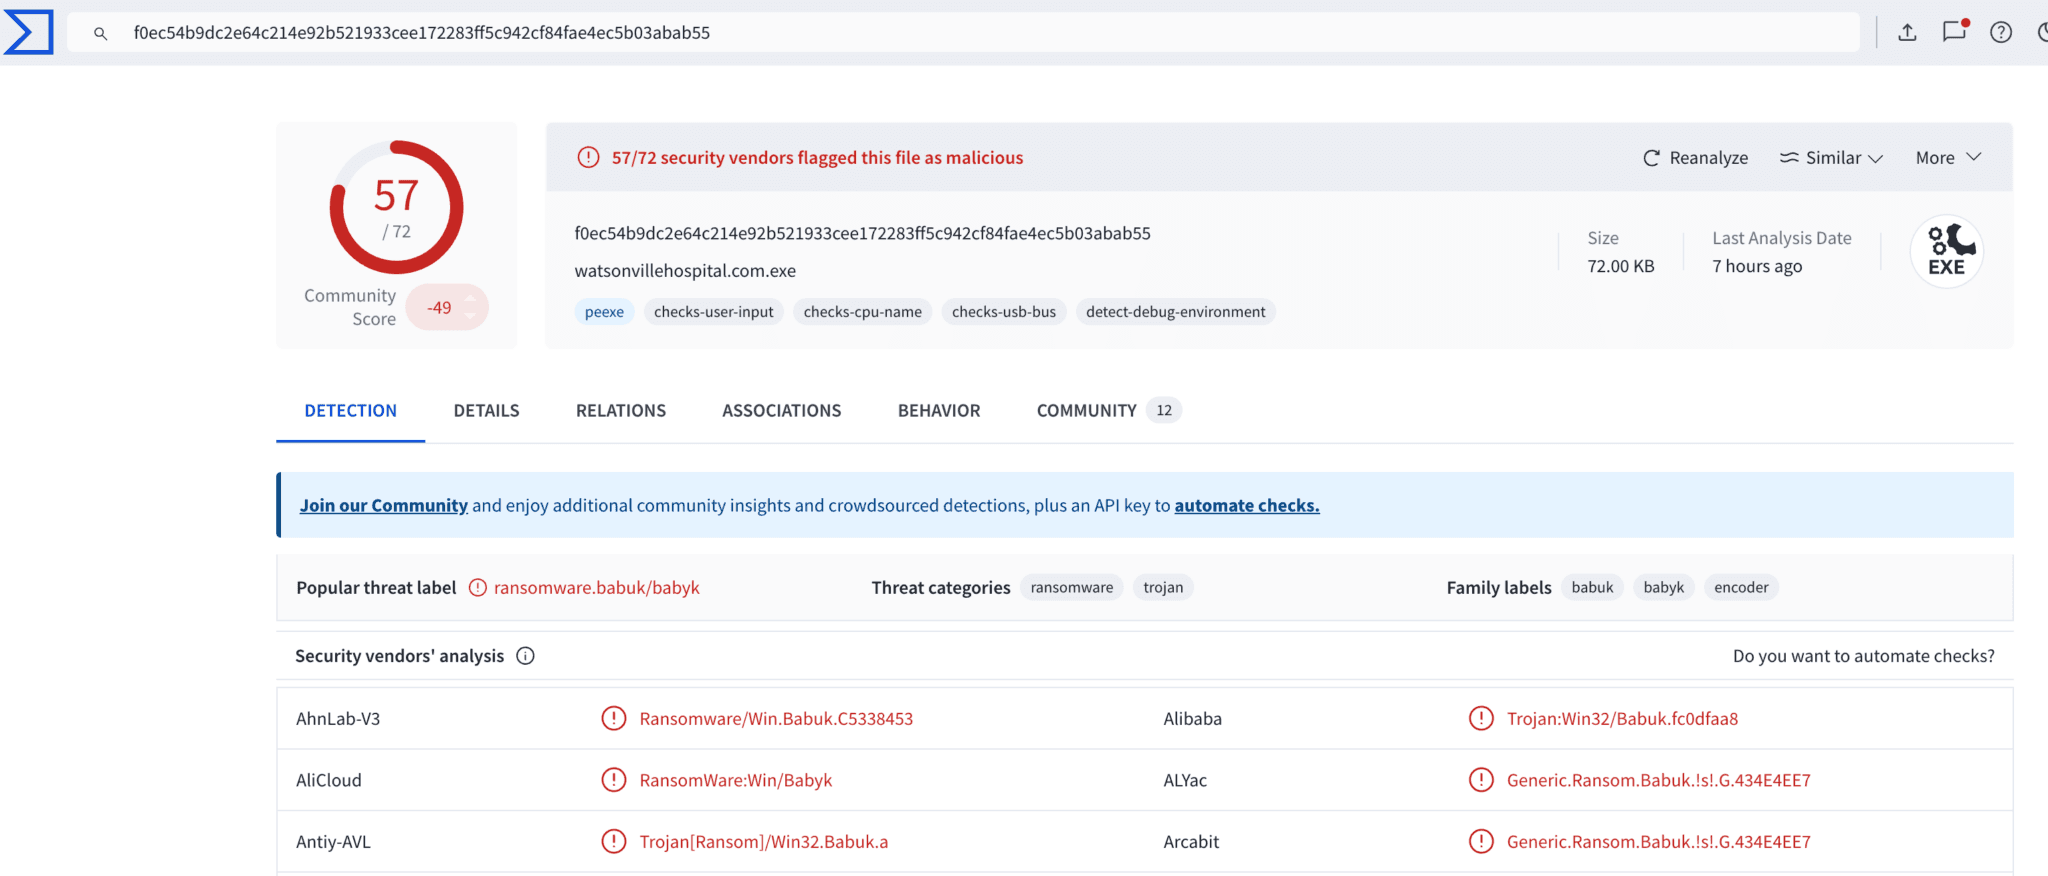Switch to the DETAILS tab

[486, 411]
